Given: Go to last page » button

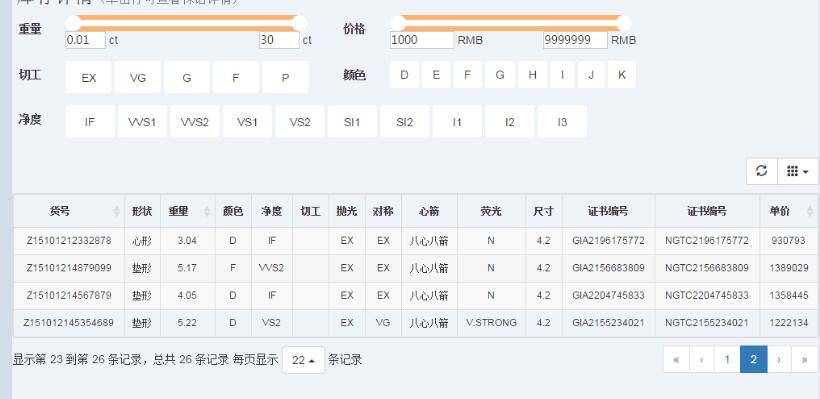Looking at the screenshot, I should coord(804,359).
